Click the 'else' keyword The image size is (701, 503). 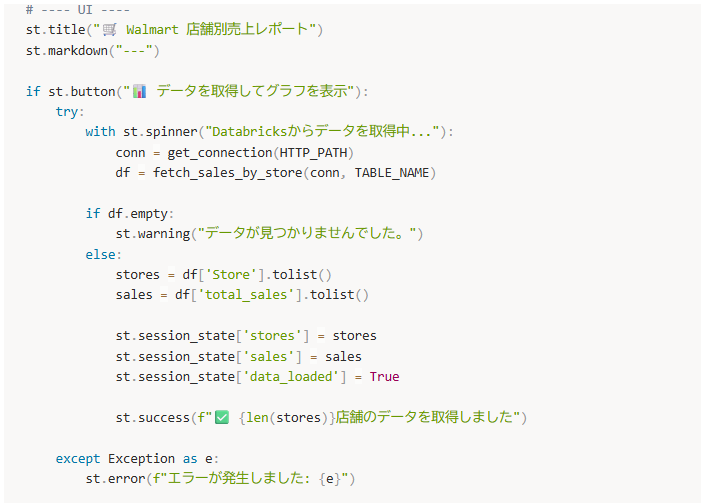(x=100, y=255)
